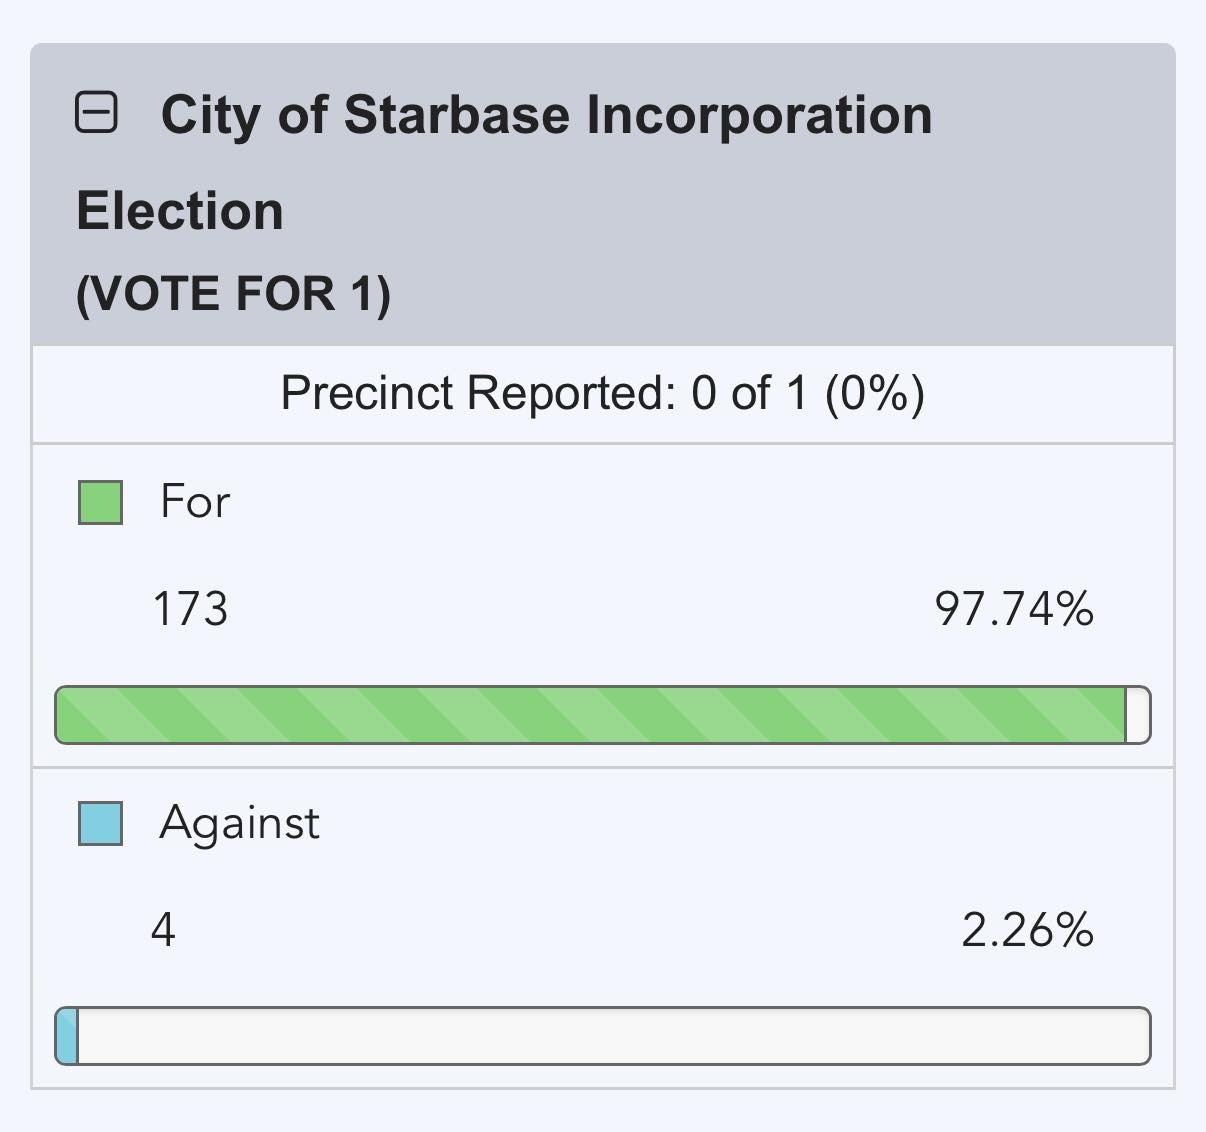
Task: Select the 'For' option label
Action: [195, 501]
